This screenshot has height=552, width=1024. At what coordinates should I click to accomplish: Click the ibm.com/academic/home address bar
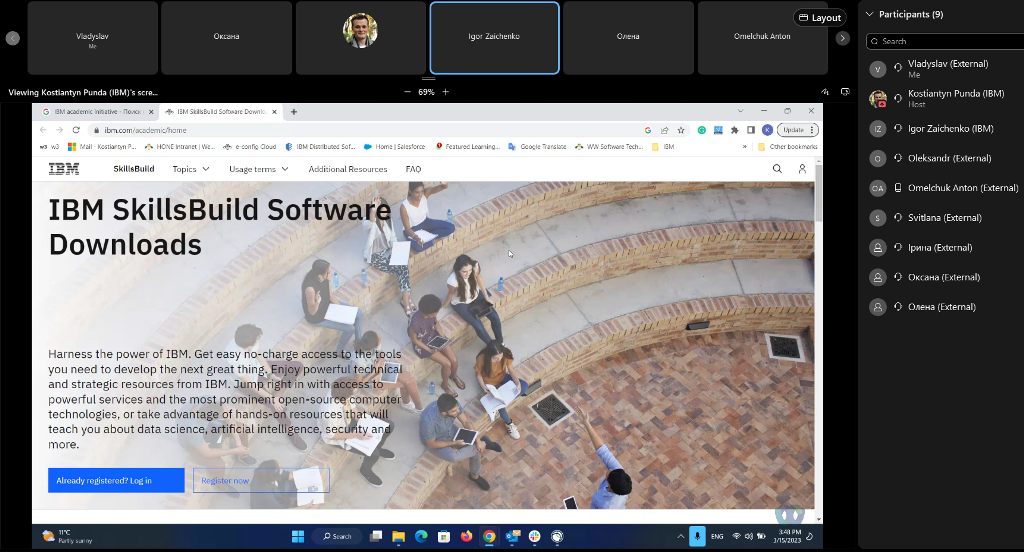click(366, 130)
